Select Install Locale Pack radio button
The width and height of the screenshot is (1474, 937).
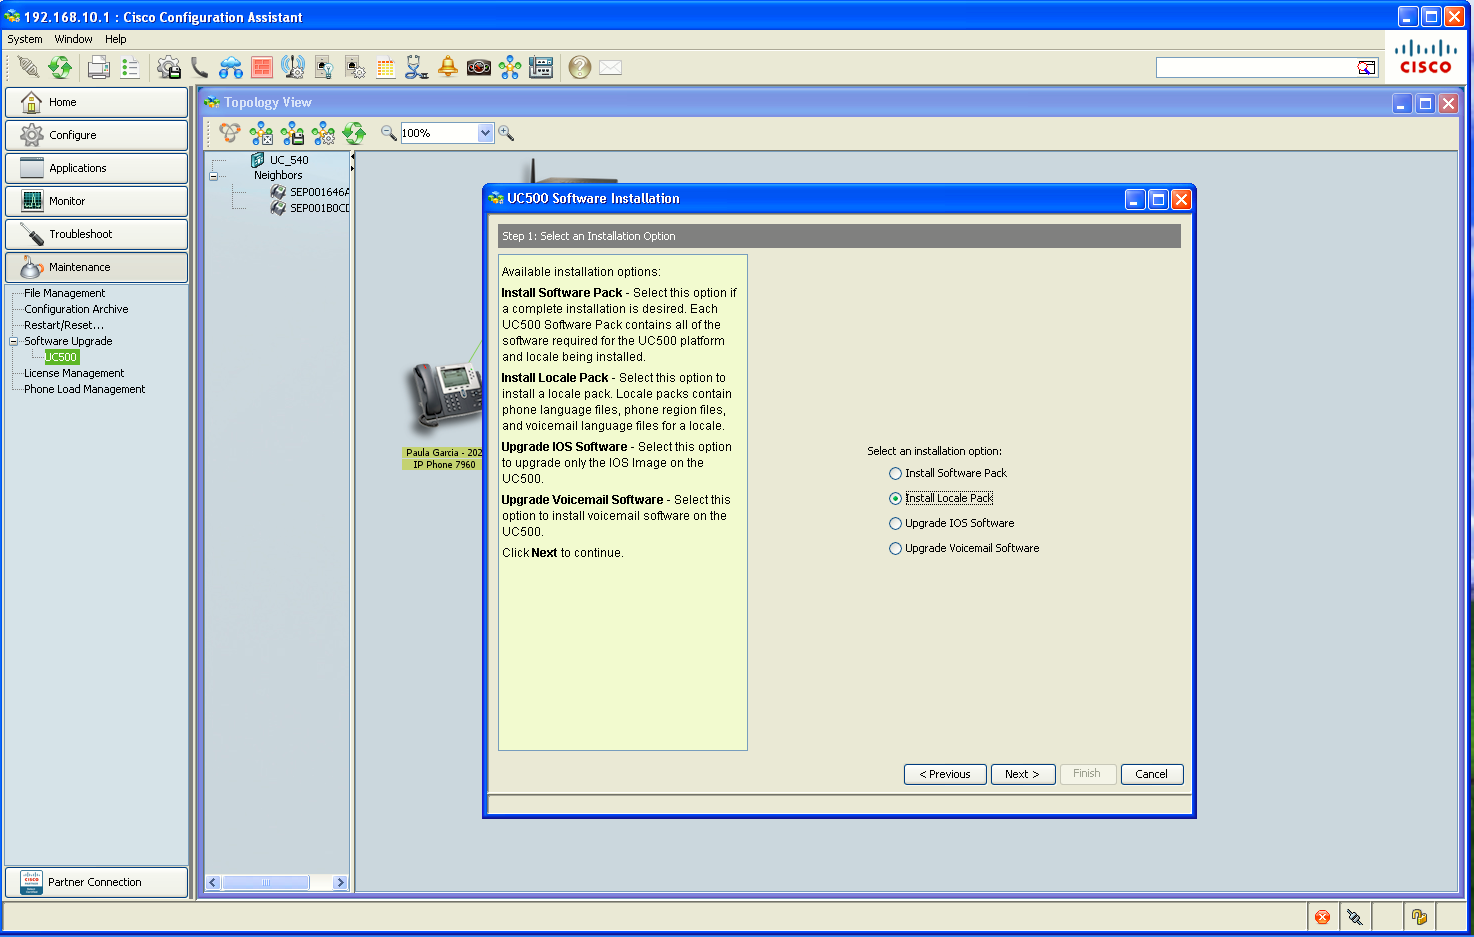895,499
